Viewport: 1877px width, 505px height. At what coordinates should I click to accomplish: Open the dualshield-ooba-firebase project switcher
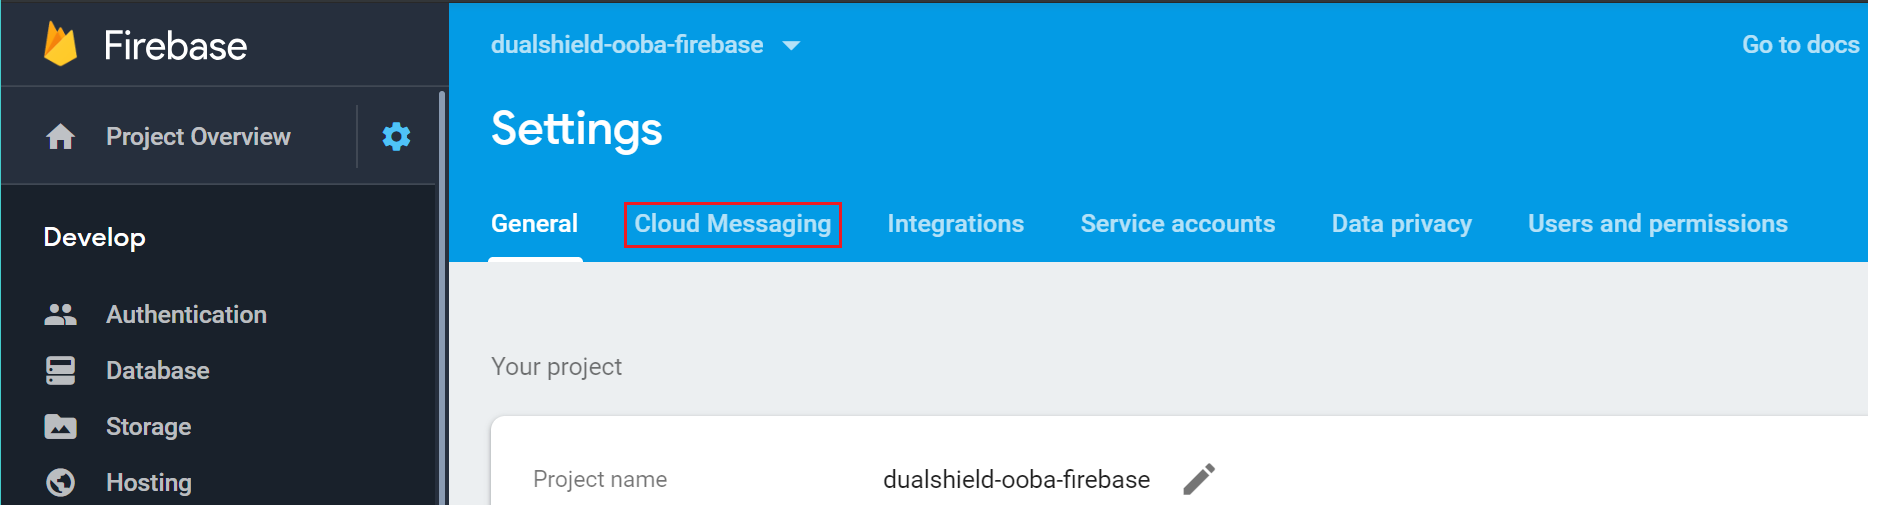click(x=627, y=45)
